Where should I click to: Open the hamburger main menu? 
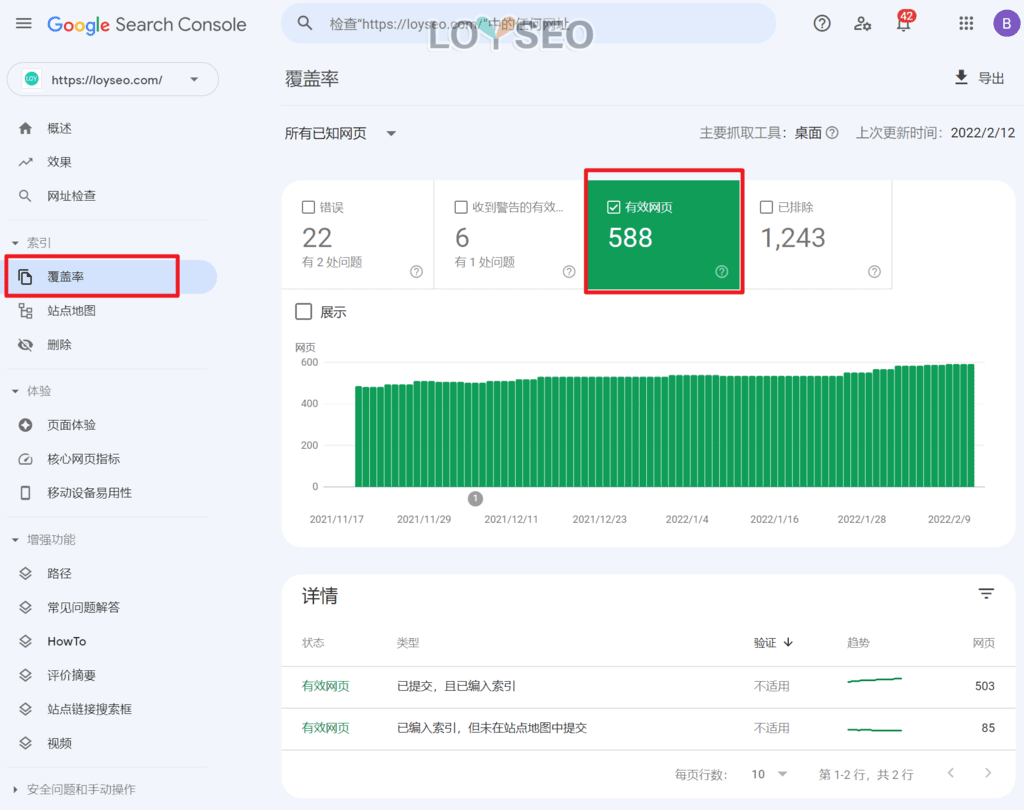click(24, 24)
